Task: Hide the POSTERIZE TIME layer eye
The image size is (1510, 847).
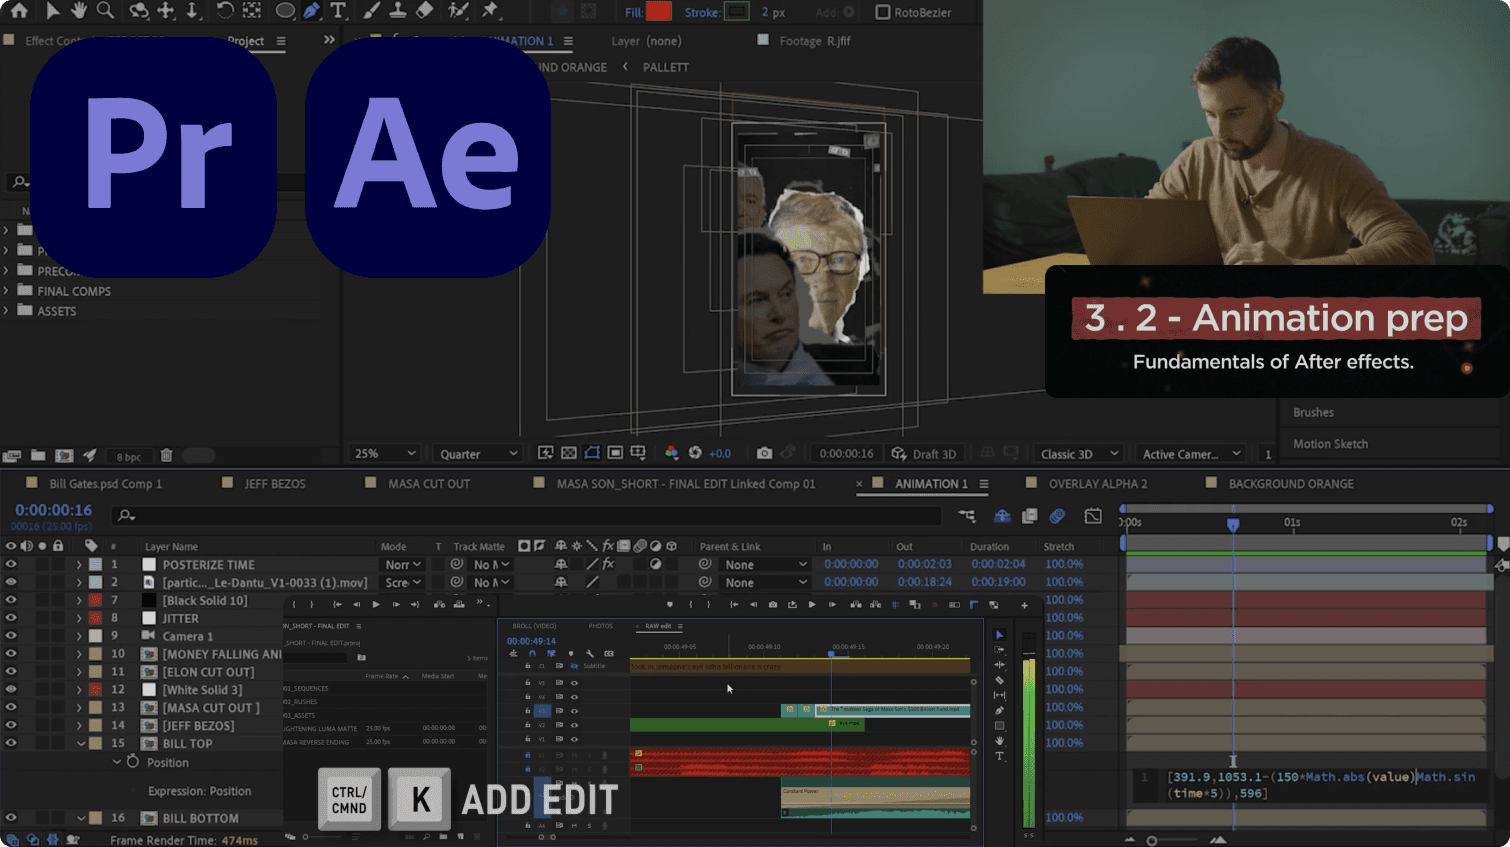Action: click(x=11, y=564)
